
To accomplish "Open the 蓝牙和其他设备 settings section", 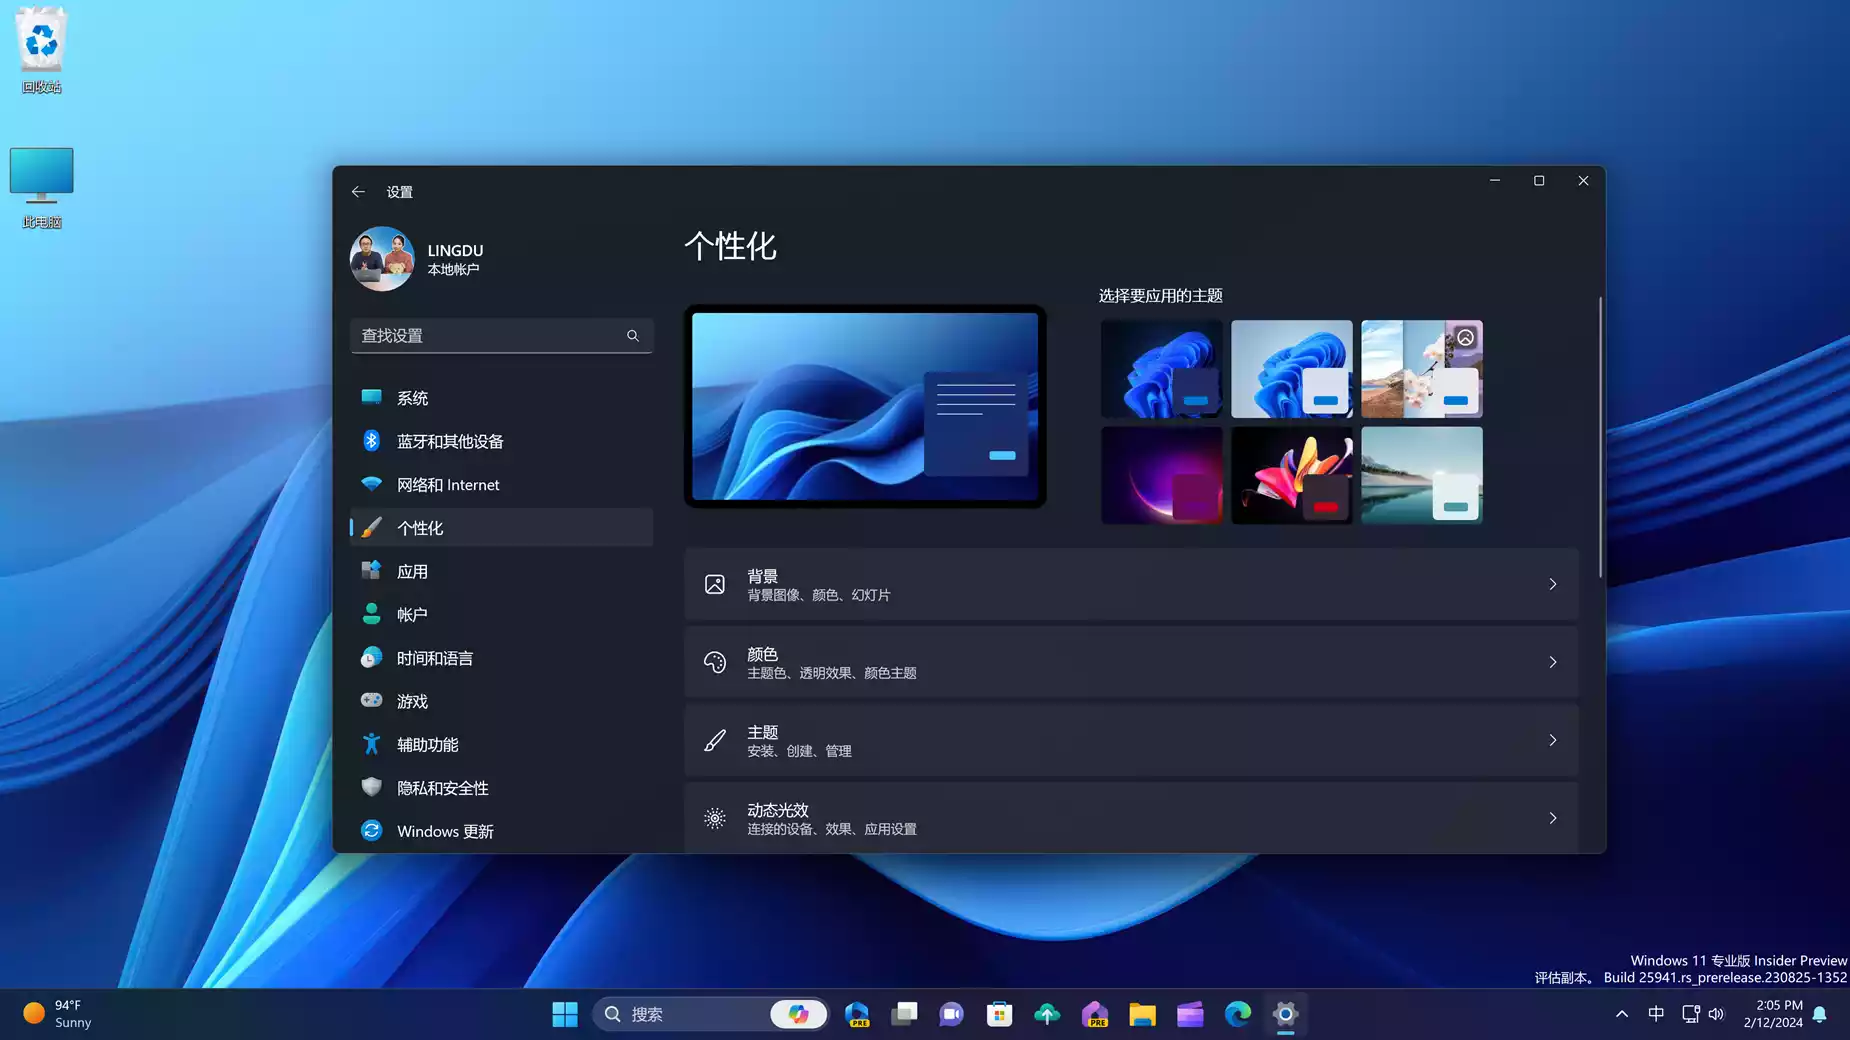I will (449, 441).
